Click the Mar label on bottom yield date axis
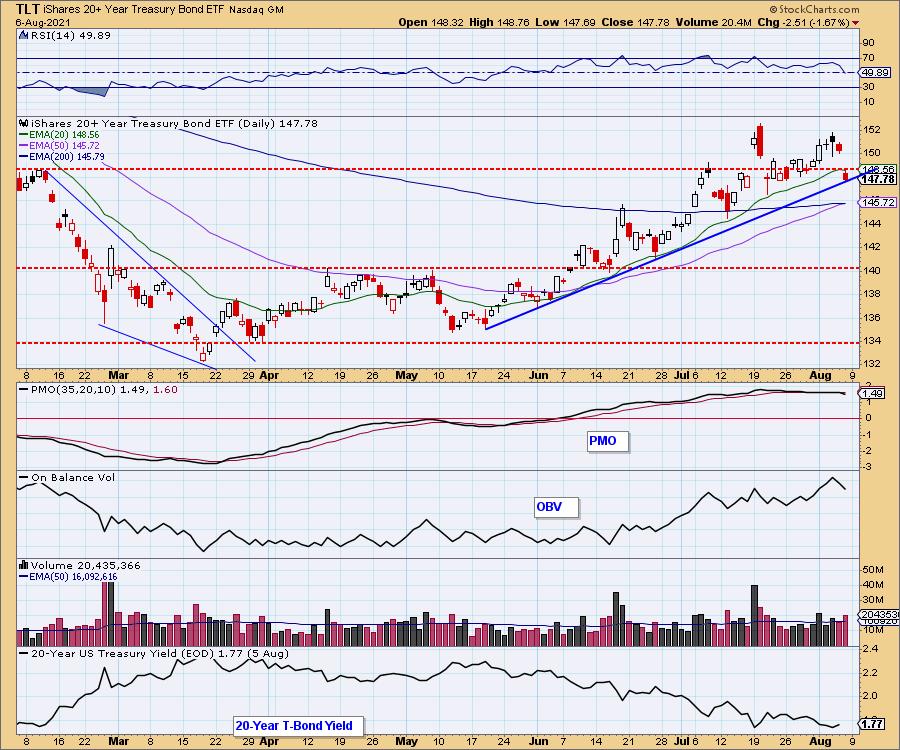 click(118, 741)
